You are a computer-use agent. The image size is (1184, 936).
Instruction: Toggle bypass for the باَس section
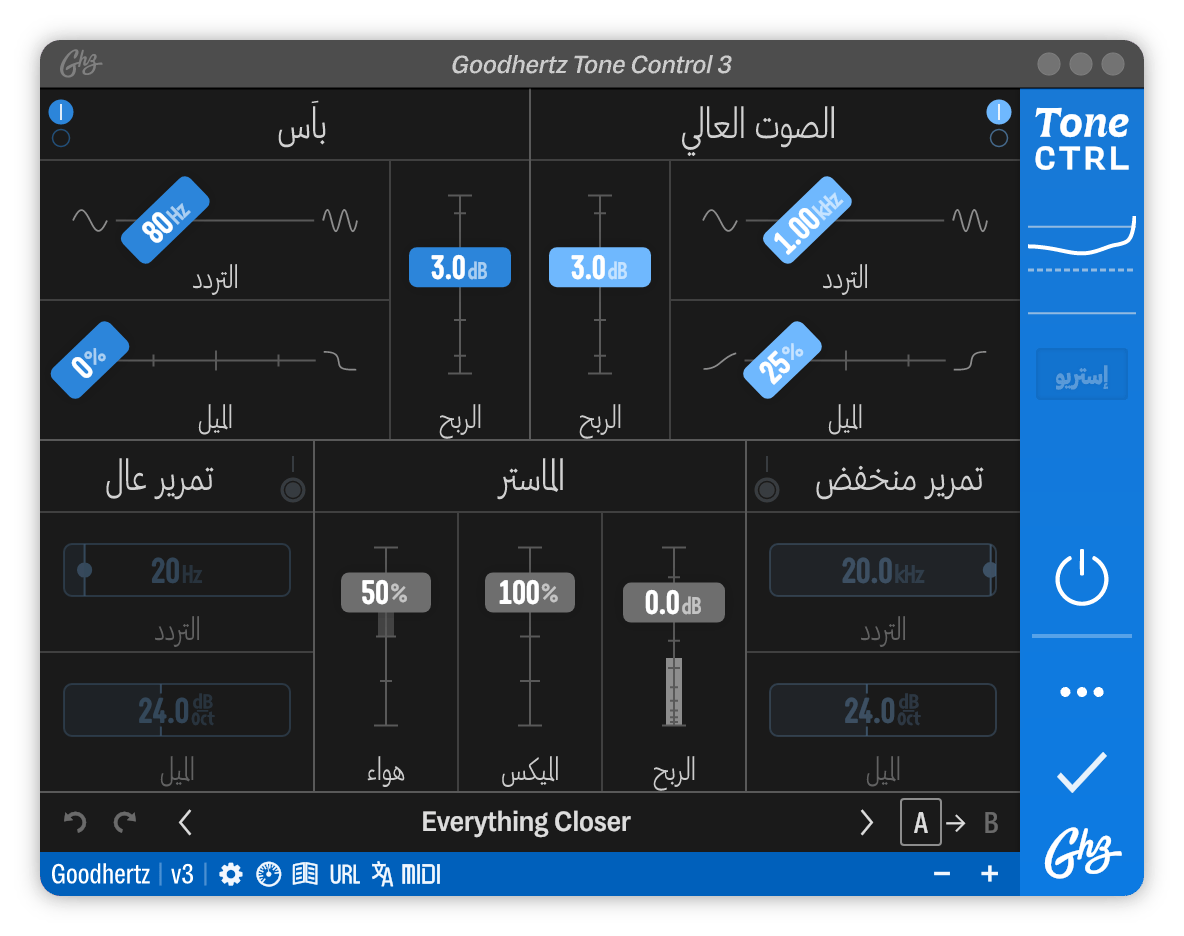pos(61,112)
